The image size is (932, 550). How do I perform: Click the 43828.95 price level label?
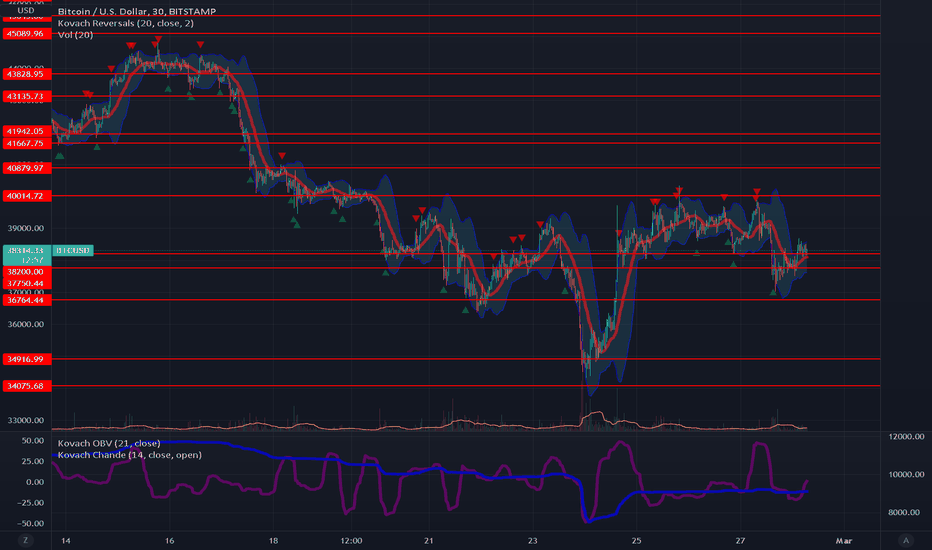pyautogui.click(x=27, y=74)
